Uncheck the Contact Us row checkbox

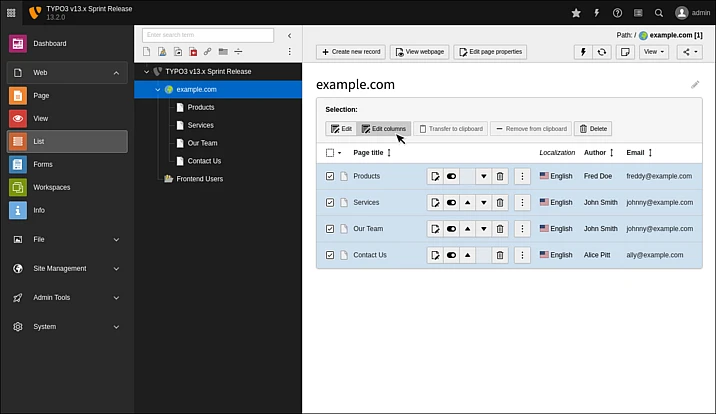point(331,255)
